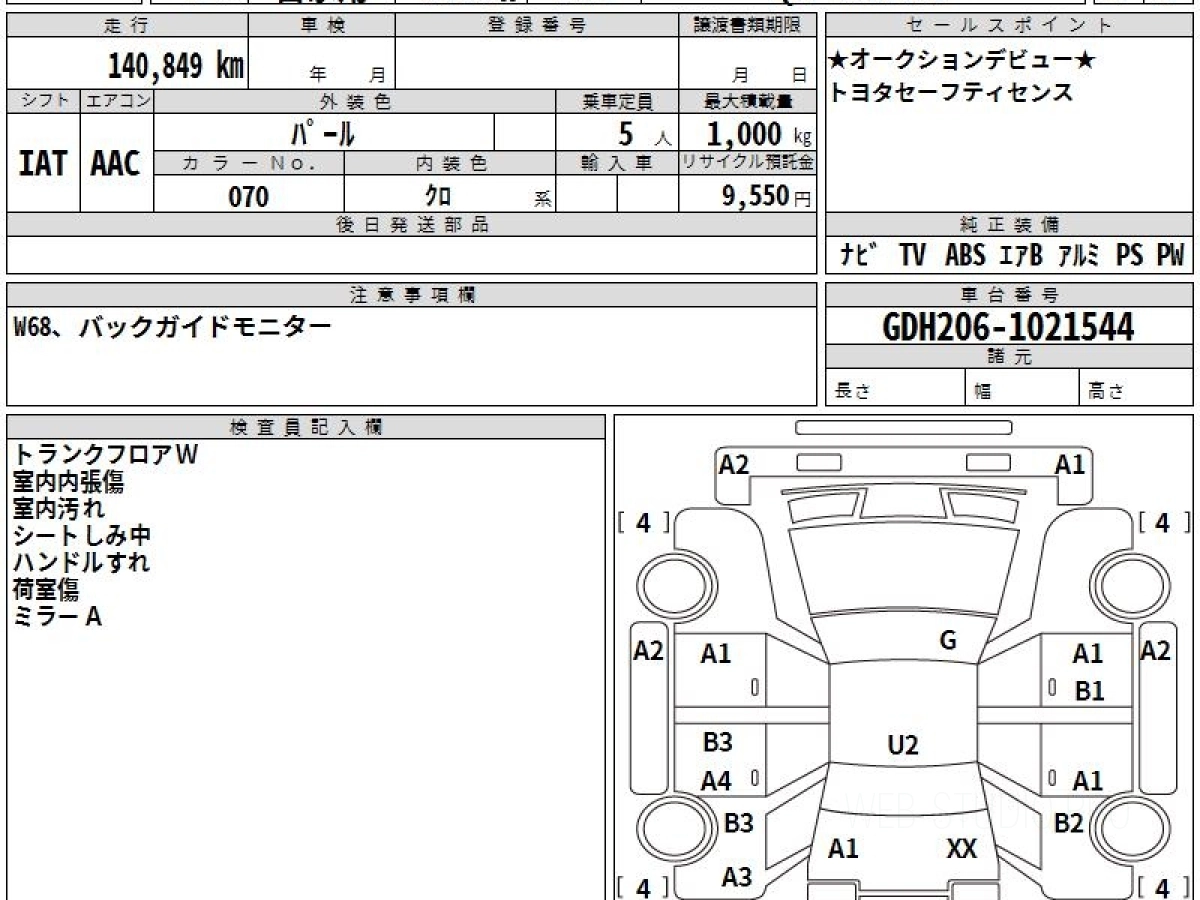Click the 純正装備 section header
This screenshot has width=1200, height=900.
[x=1010, y=225]
